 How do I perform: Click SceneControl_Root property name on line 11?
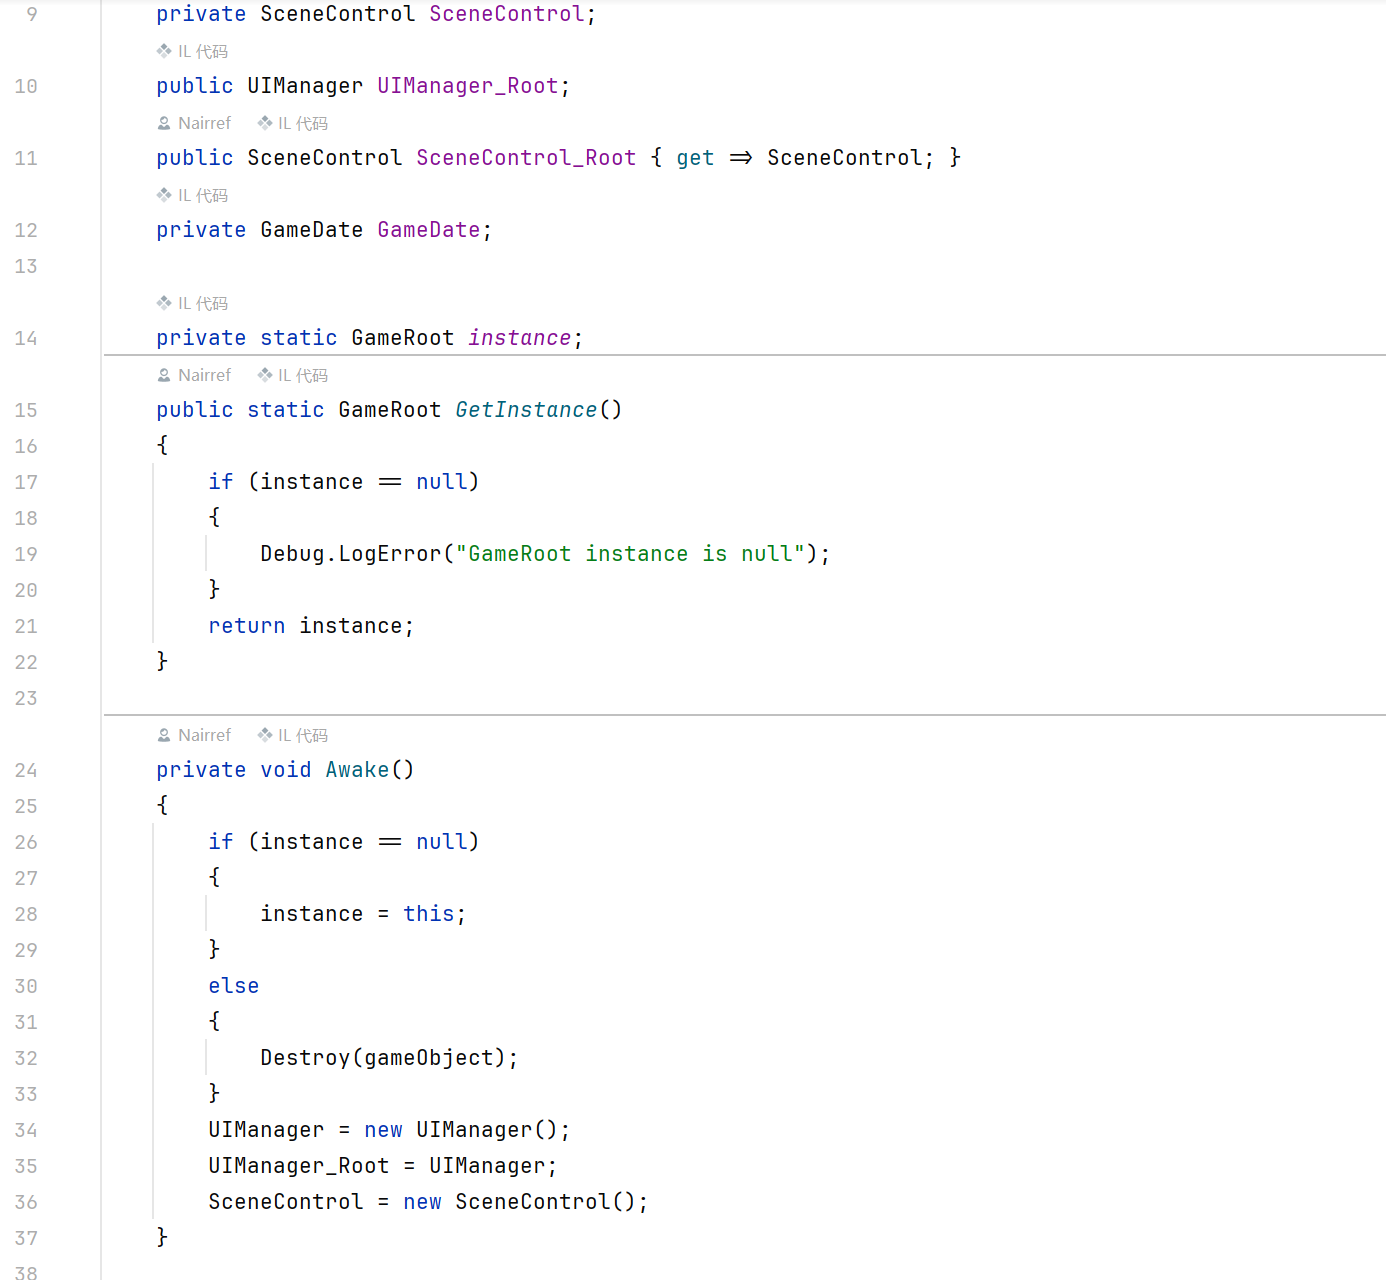(526, 158)
